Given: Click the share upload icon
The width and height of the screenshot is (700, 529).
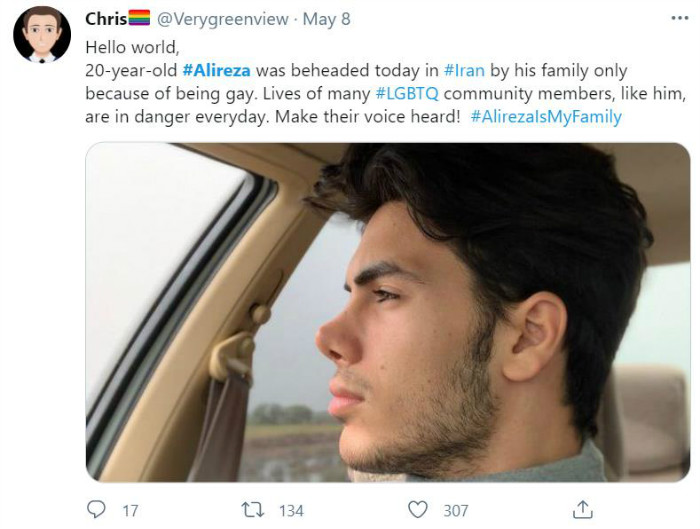Looking at the screenshot, I should coord(582,509).
